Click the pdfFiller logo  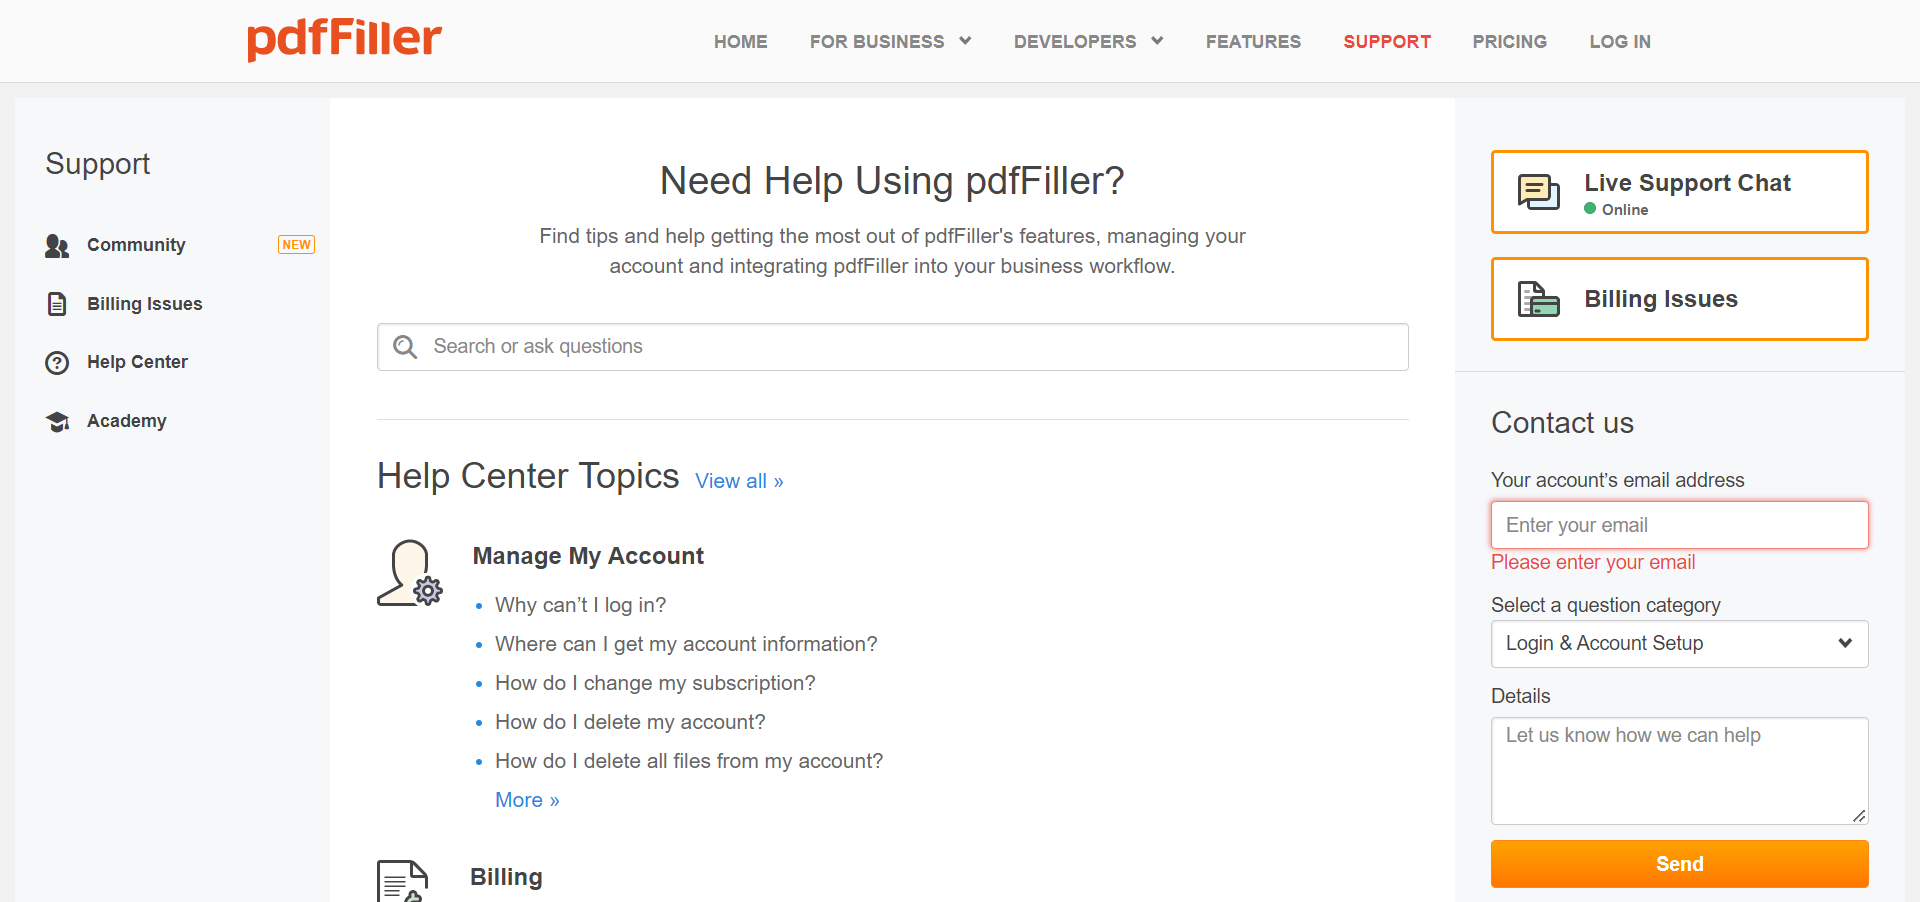coord(344,40)
